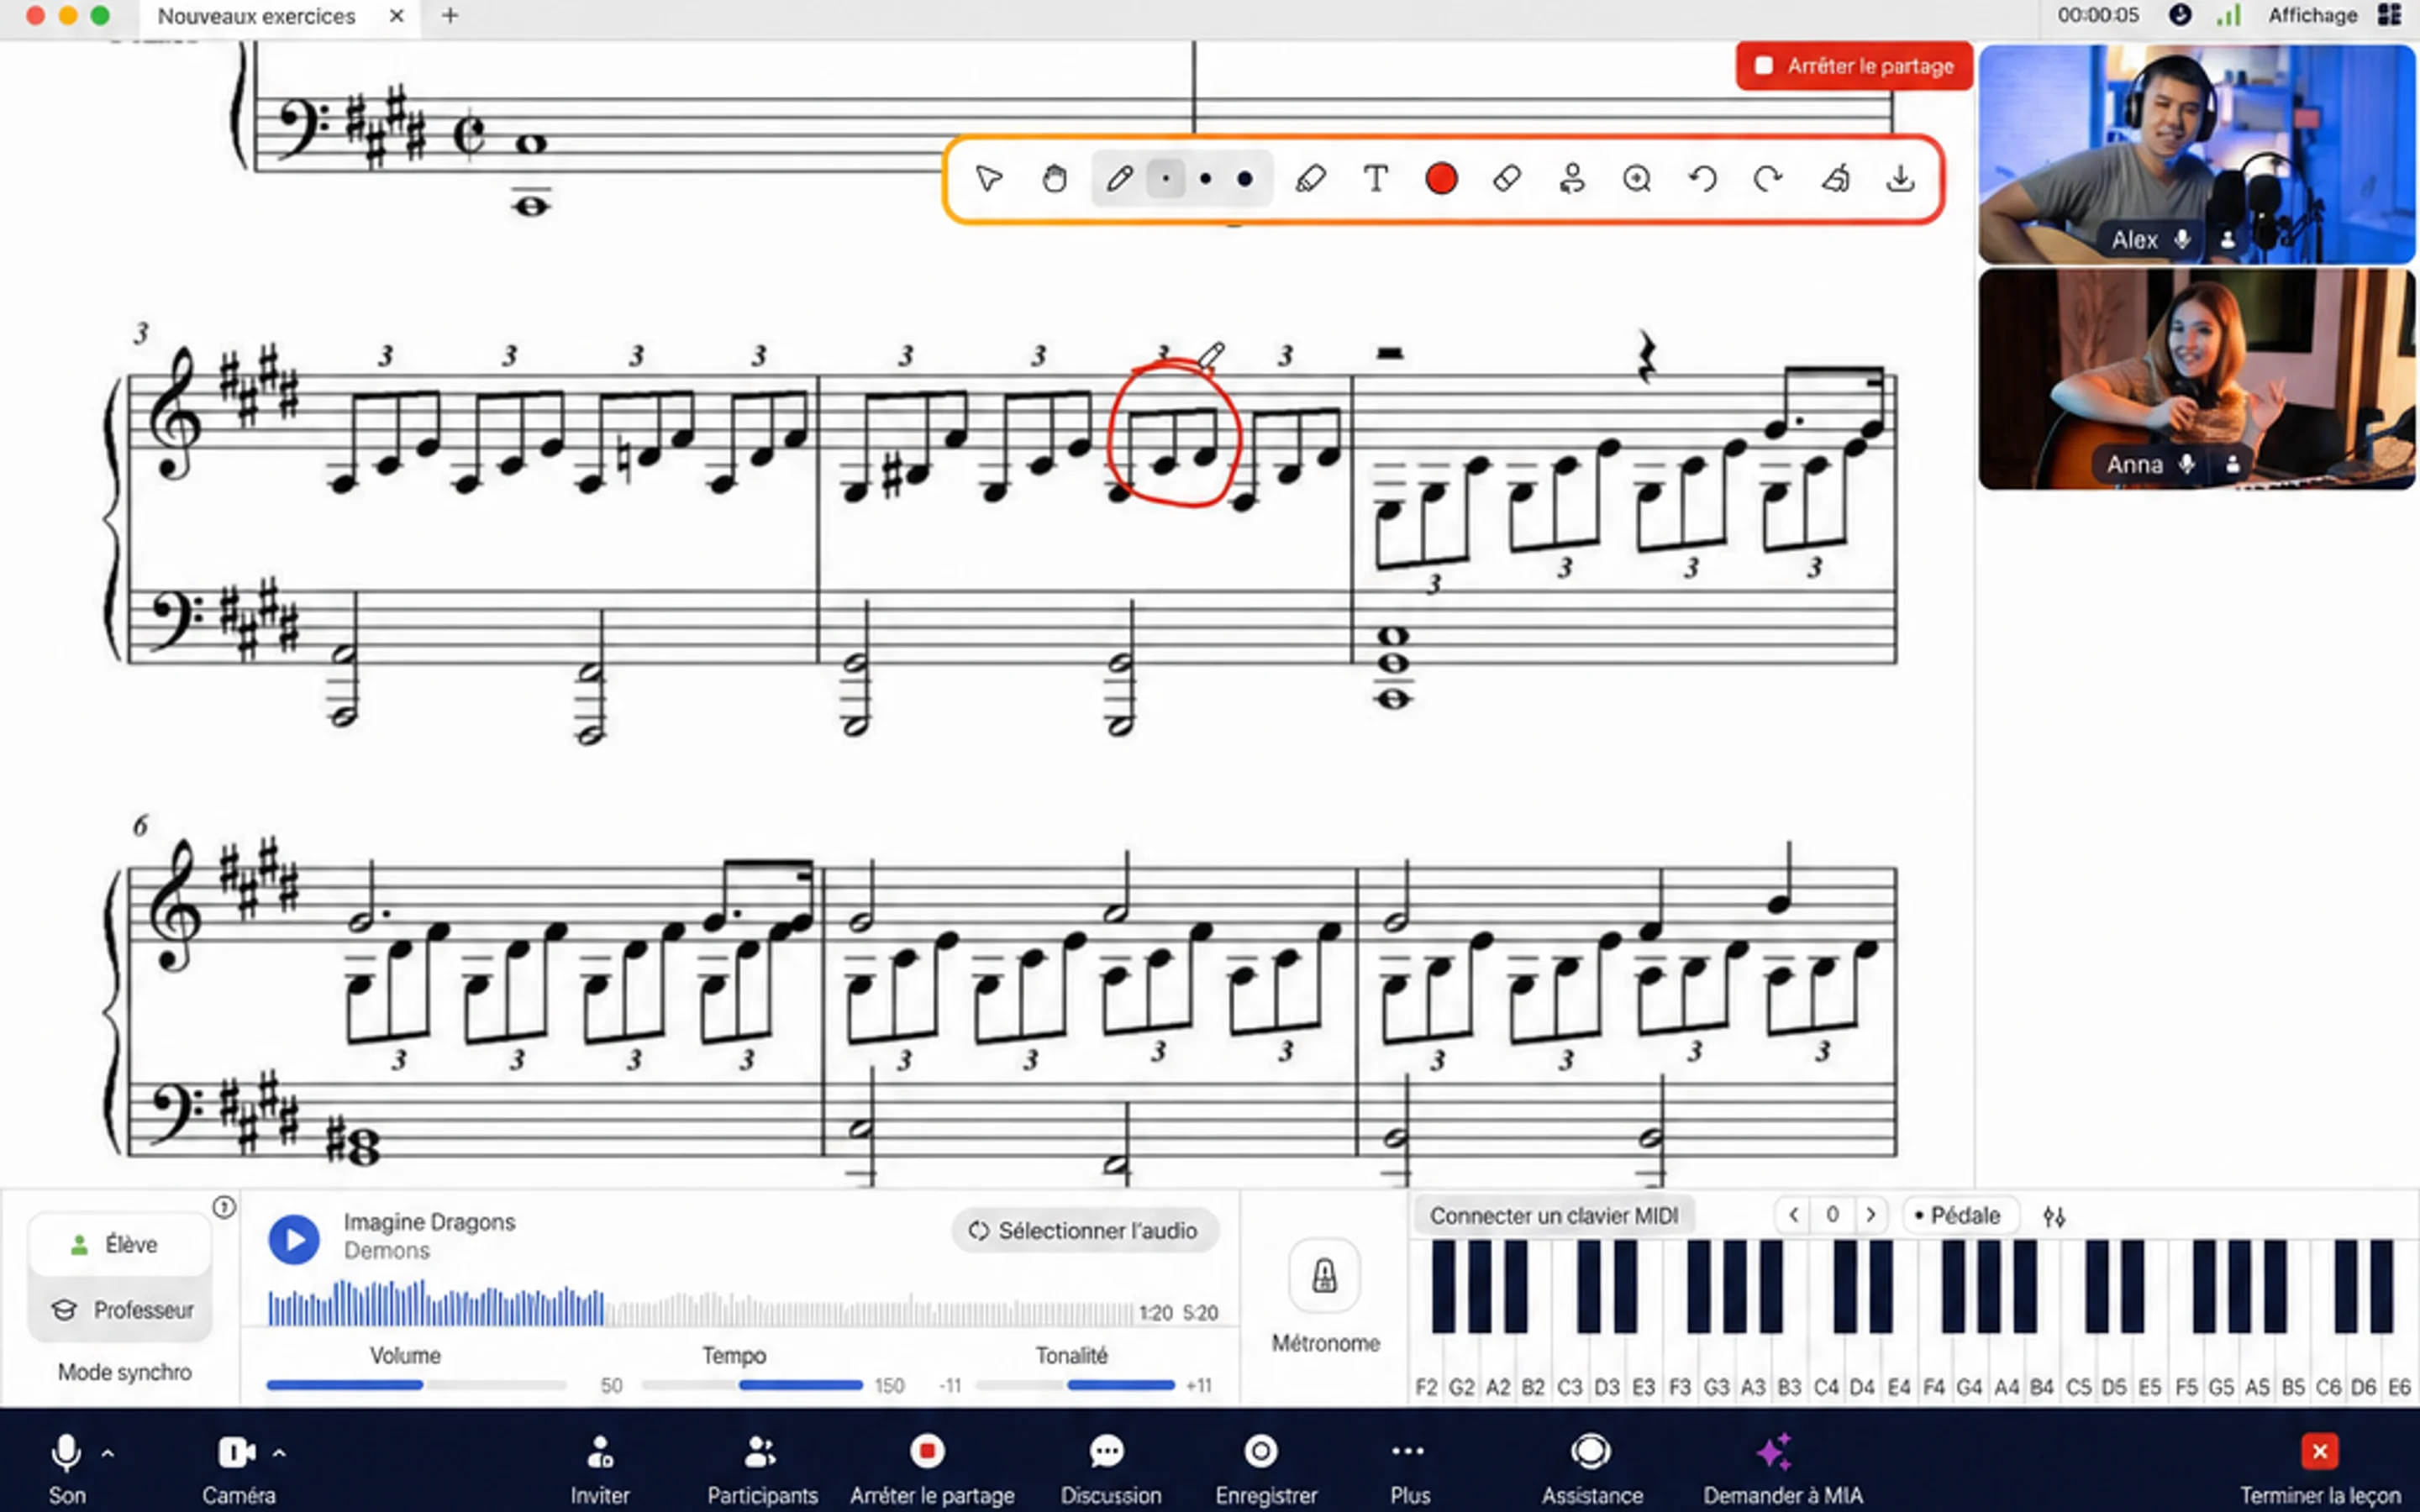
Task: Open the Affichage view menu
Action: 2312,15
